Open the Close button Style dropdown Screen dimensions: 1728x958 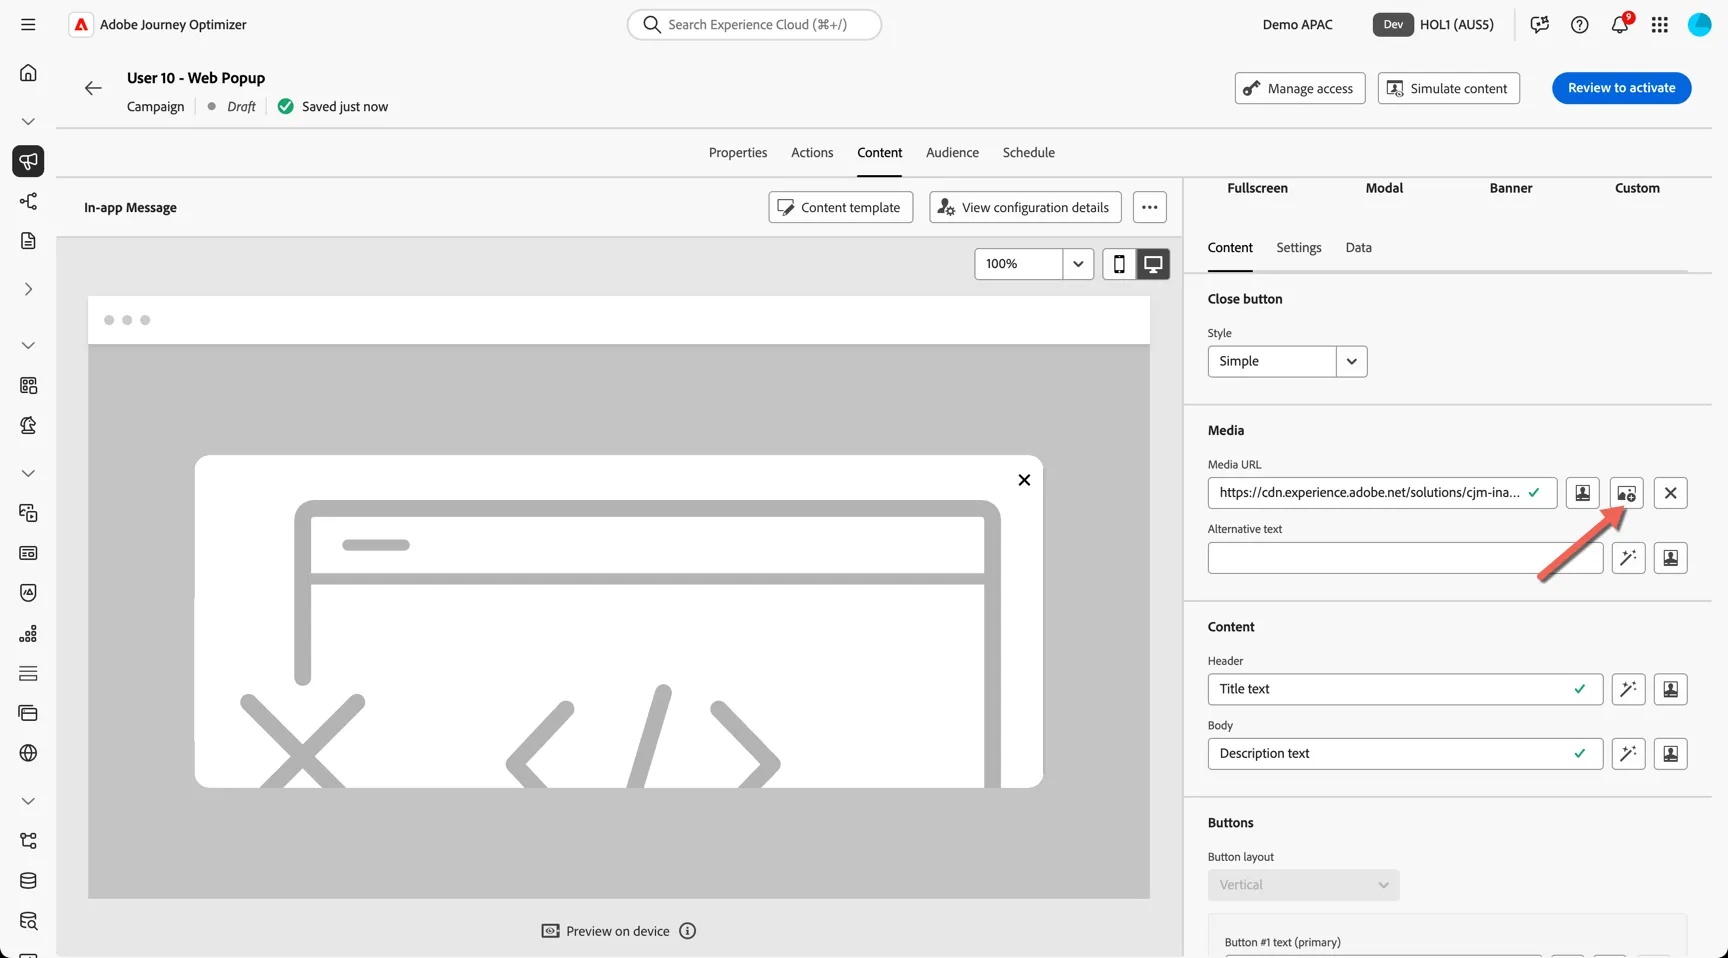point(1287,361)
